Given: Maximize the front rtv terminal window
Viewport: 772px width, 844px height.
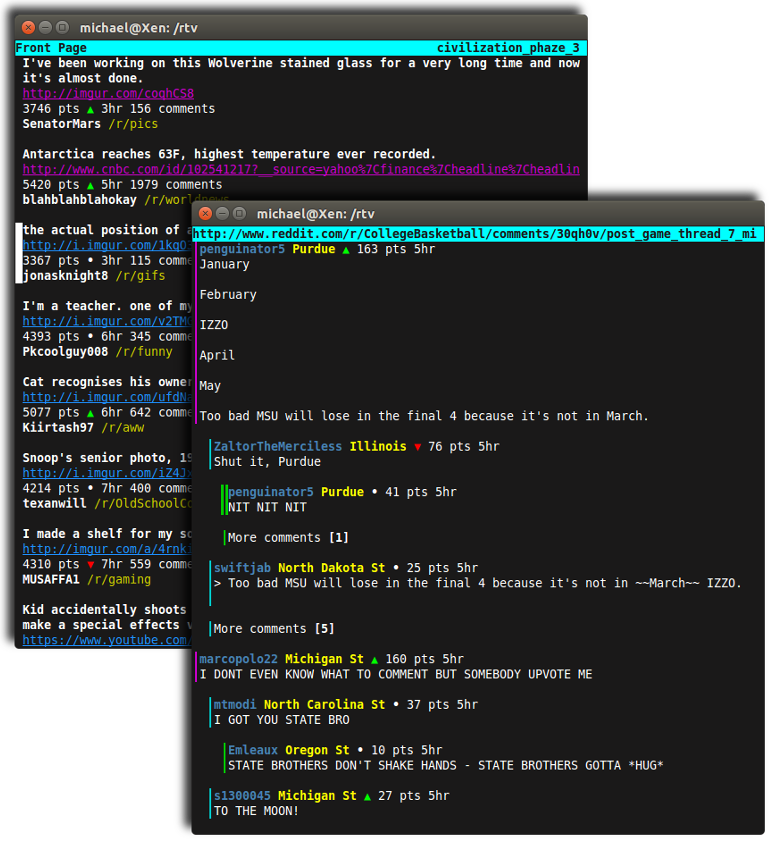Looking at the screenshot, I should tap(240, 214).
